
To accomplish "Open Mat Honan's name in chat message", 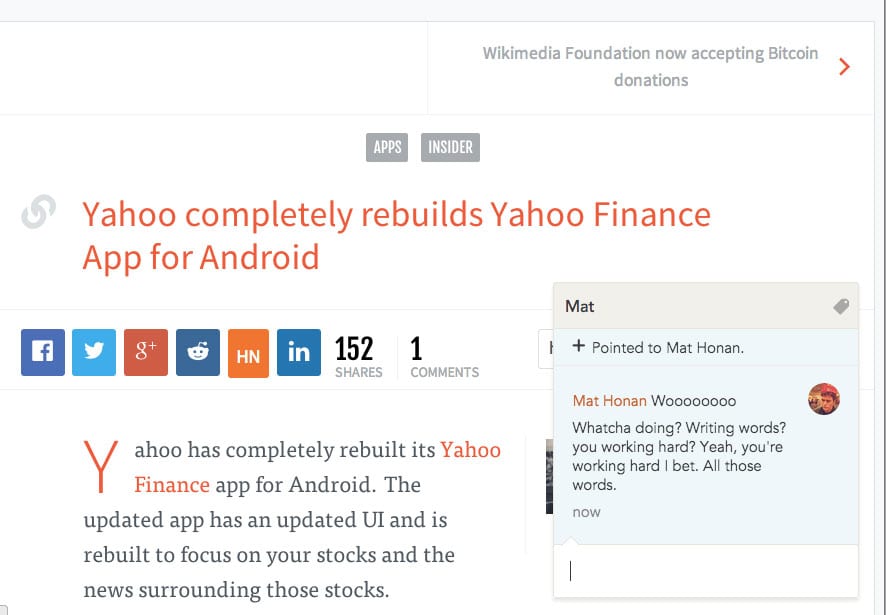I will (x=609, y=401).
